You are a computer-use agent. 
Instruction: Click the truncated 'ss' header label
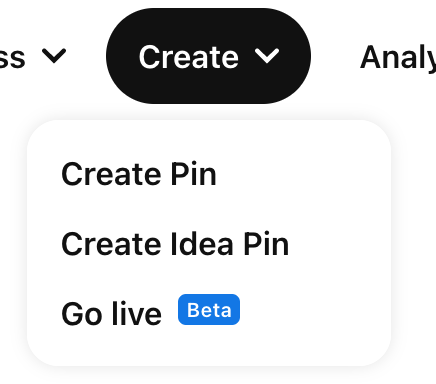(12, 59)
